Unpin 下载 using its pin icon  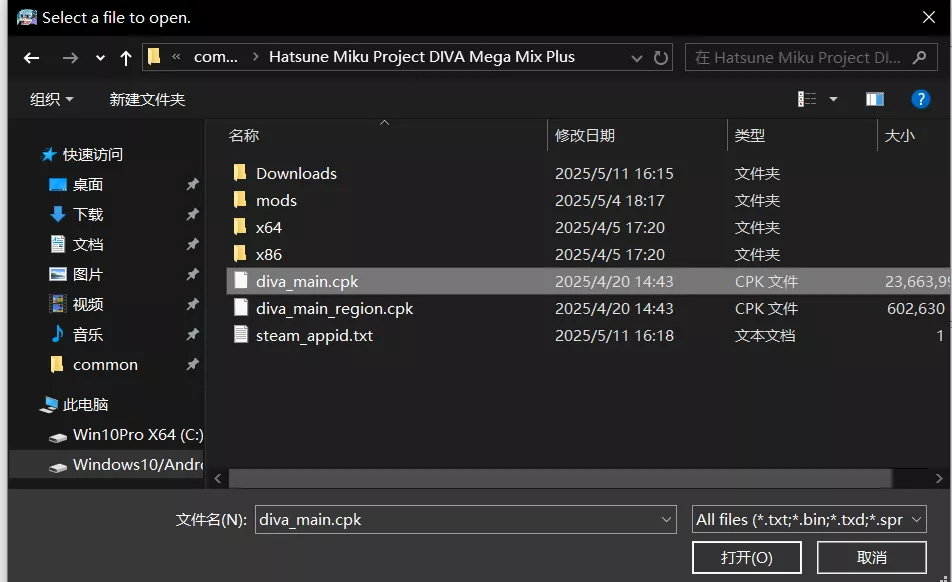coord(192,214)
